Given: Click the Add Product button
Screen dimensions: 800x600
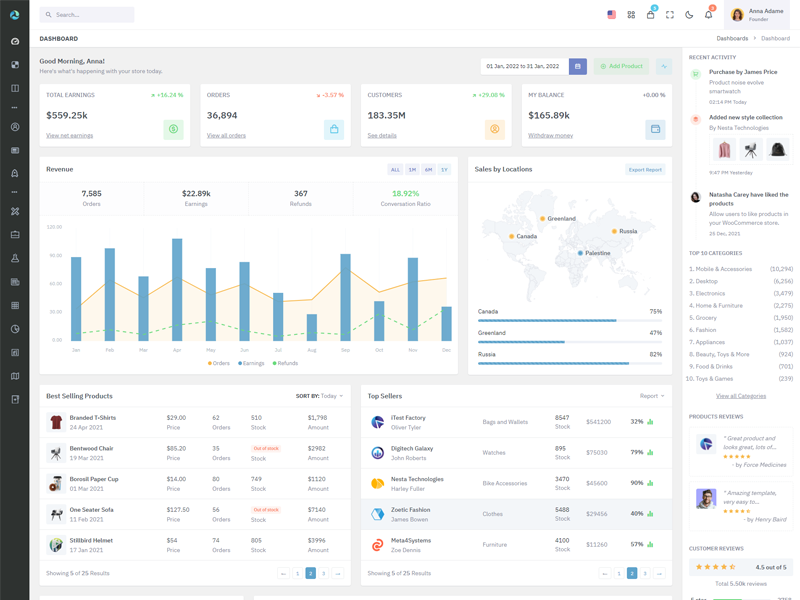Looking at the screenshot, I should 621,66.
